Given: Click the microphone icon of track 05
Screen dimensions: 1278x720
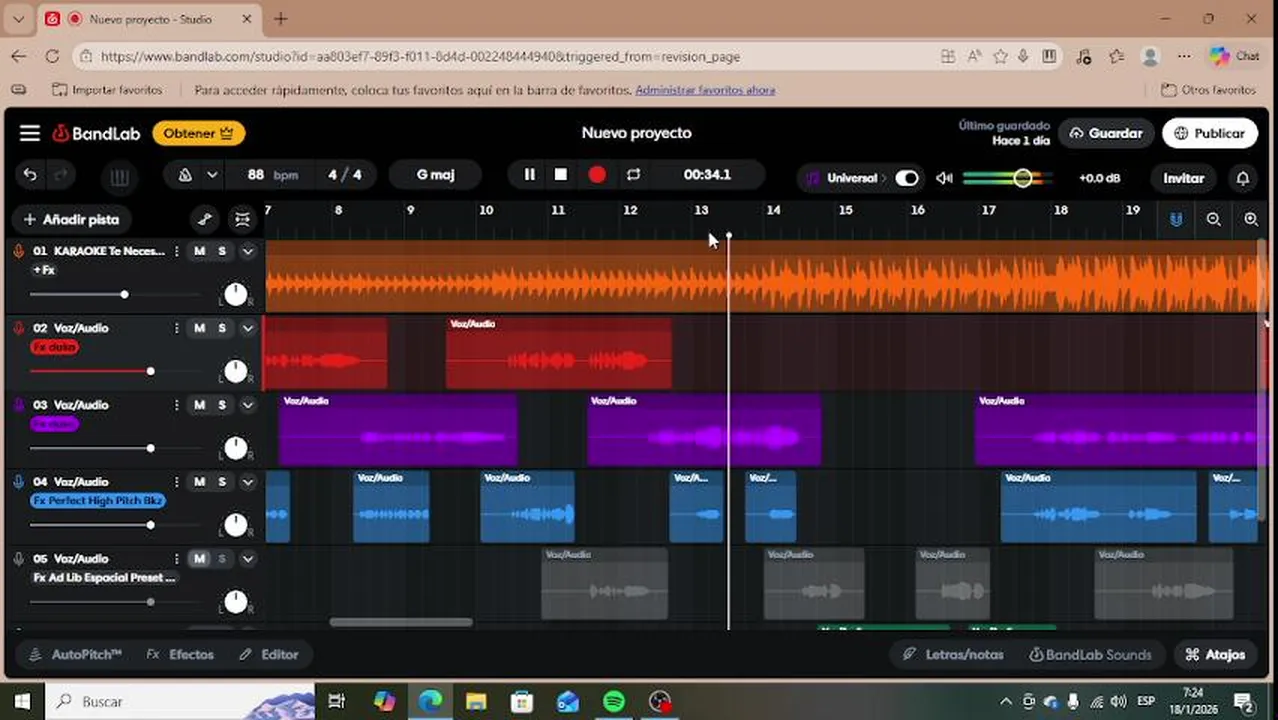Looking at the screenshot, I should pos(18,559).
